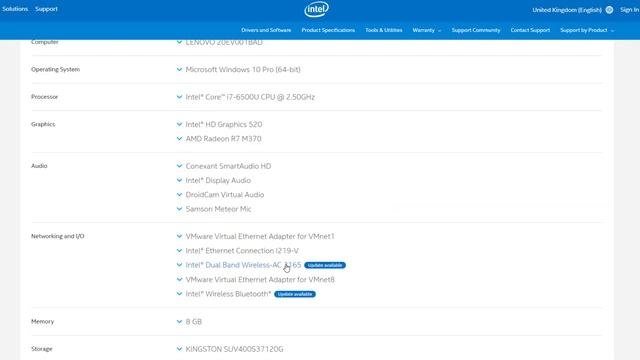640x360 pixels.
Task: Click the Intel logo in the header
Action: [316, 9]
